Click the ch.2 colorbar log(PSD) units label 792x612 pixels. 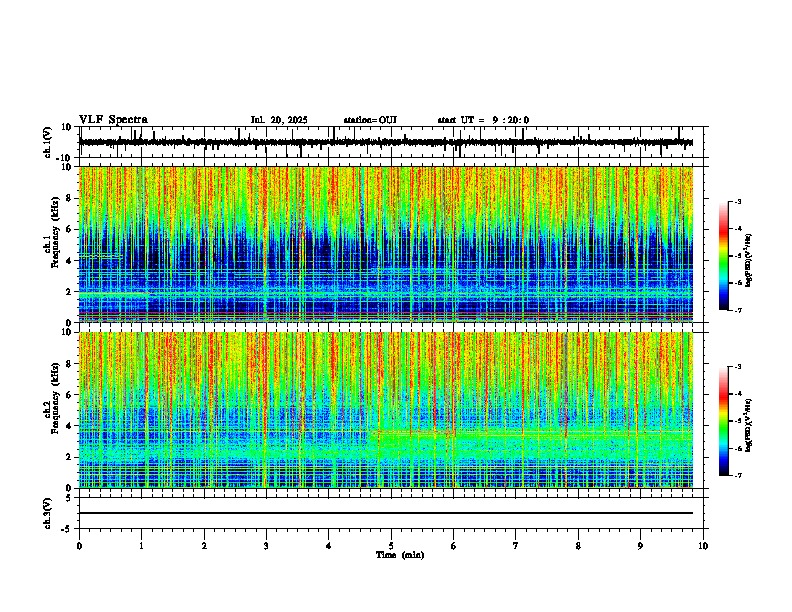(x=748, y=425)
